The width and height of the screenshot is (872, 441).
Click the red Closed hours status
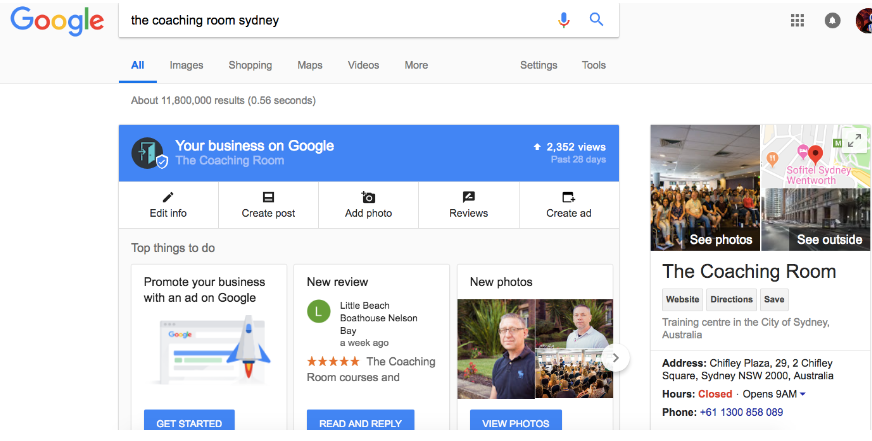tap(715, 394)
